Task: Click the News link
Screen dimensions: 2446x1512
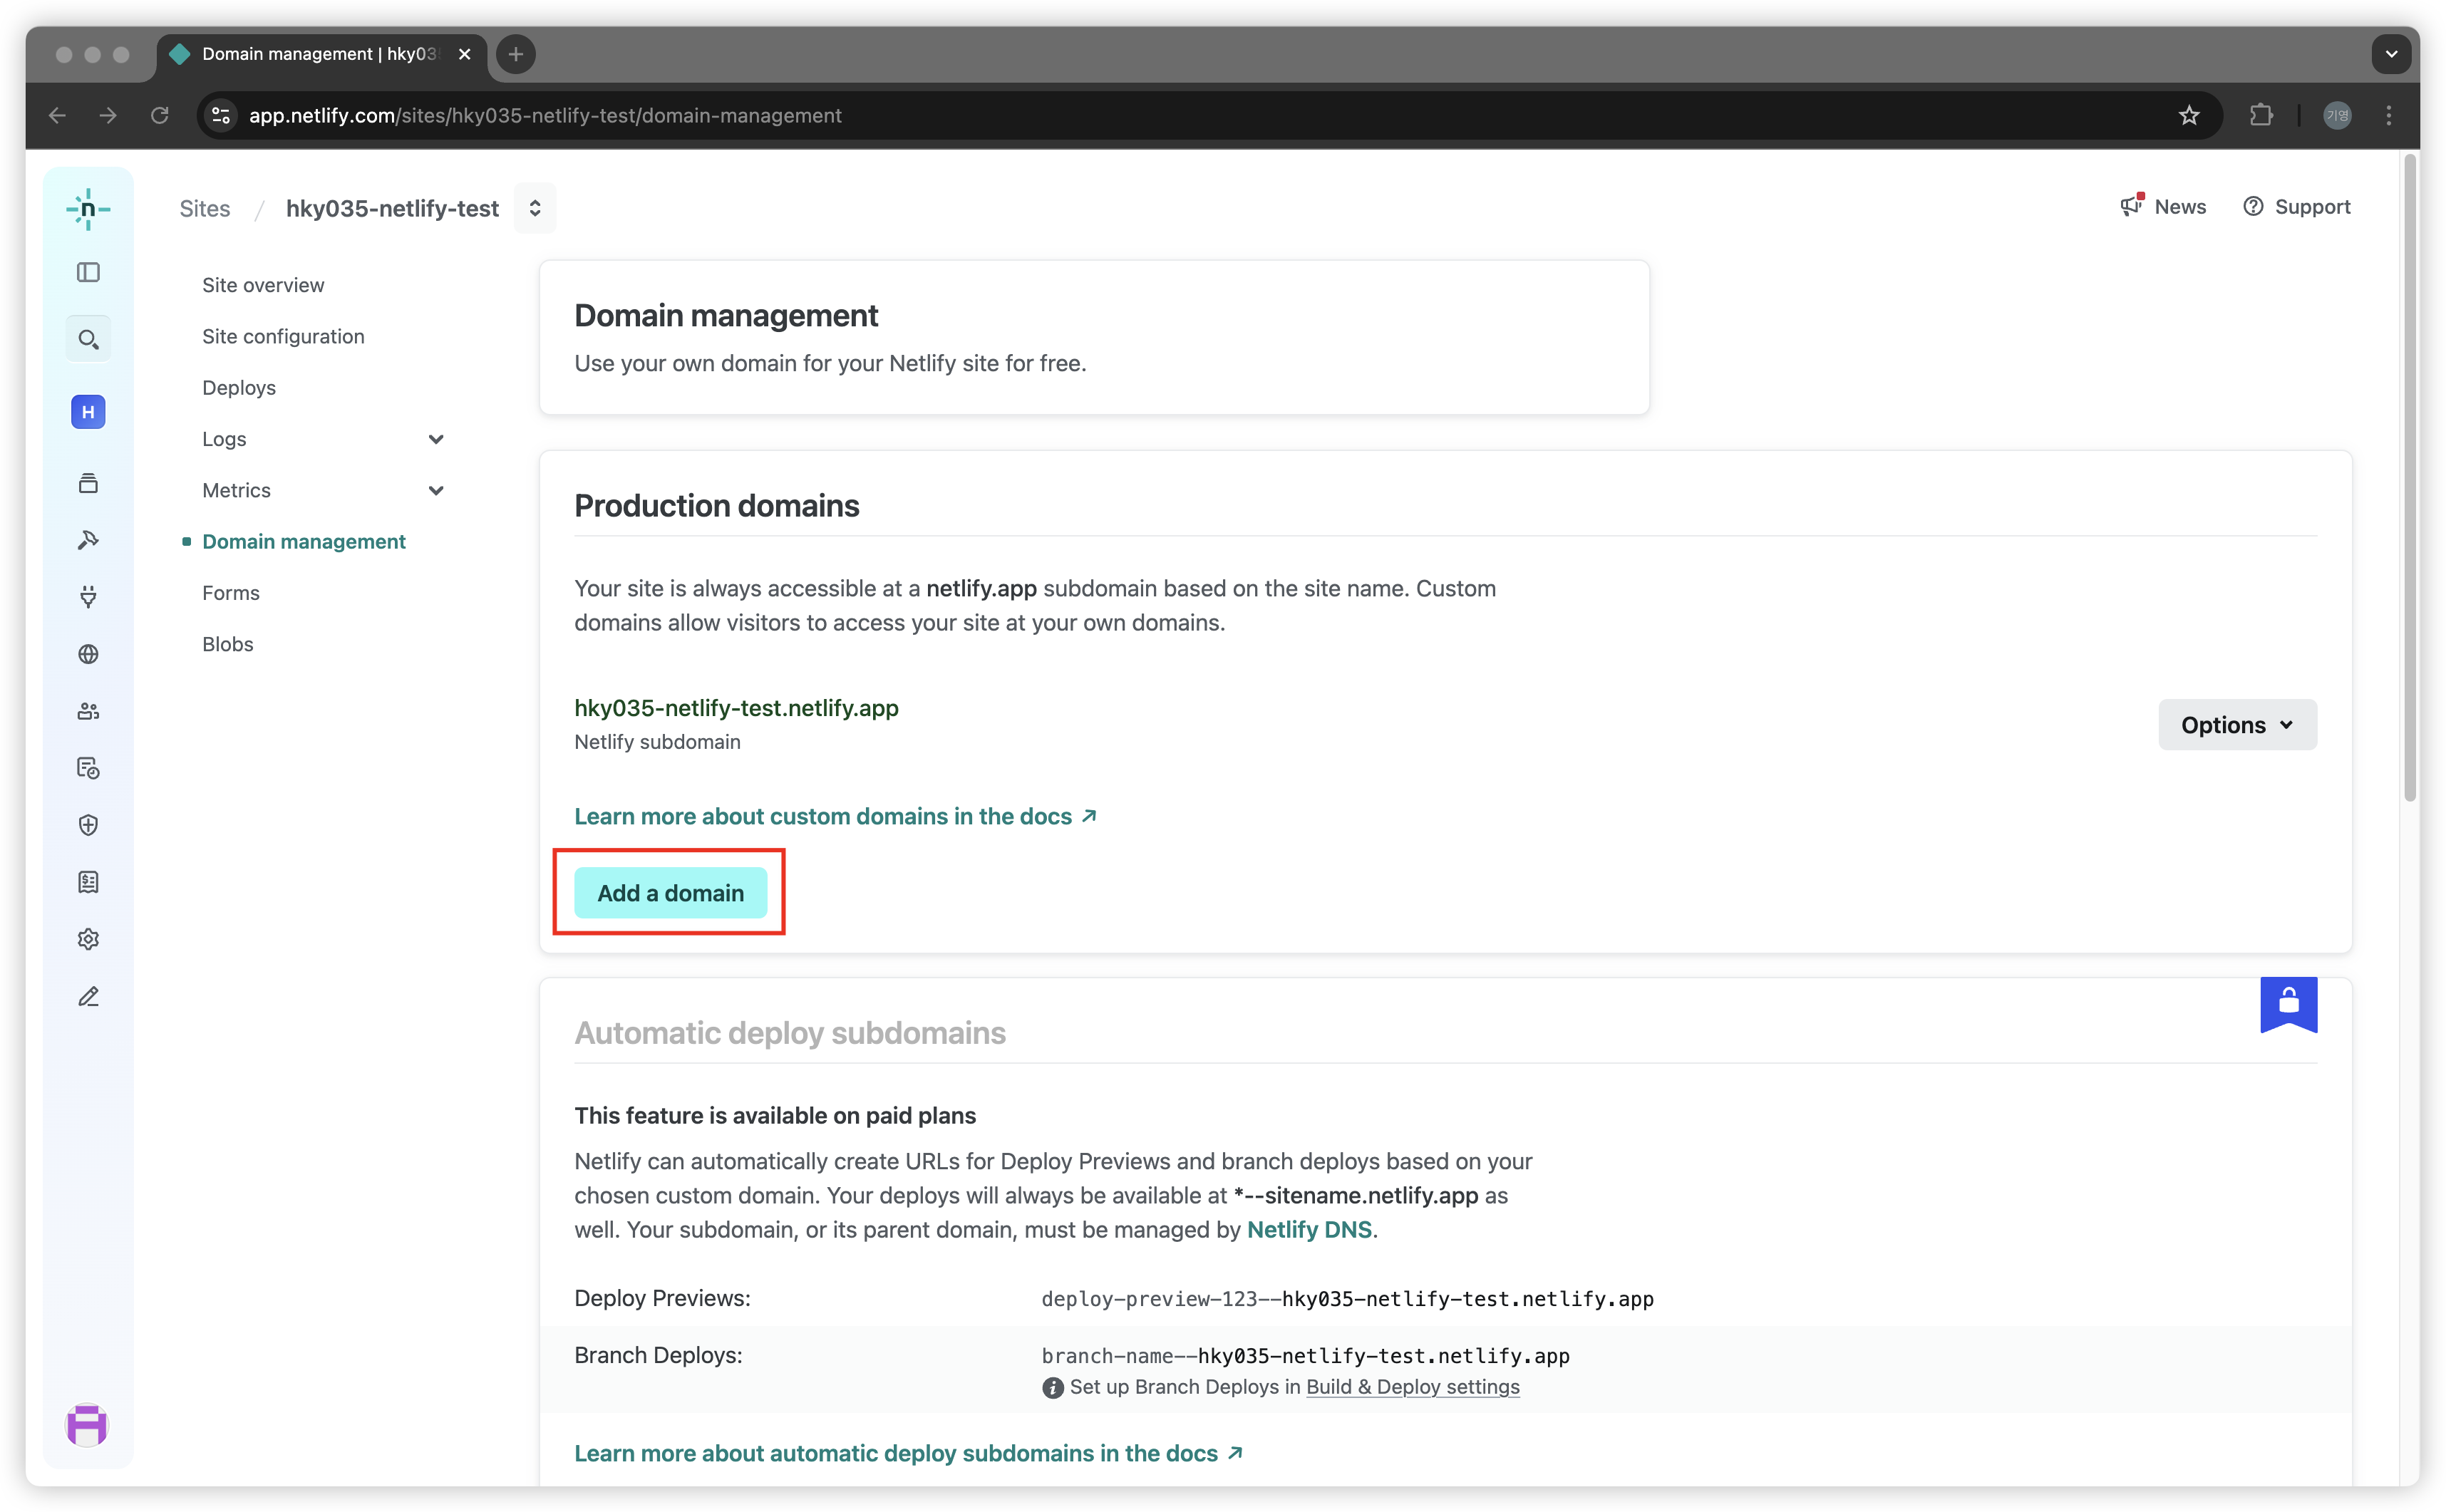Action: click(2180, 206)
